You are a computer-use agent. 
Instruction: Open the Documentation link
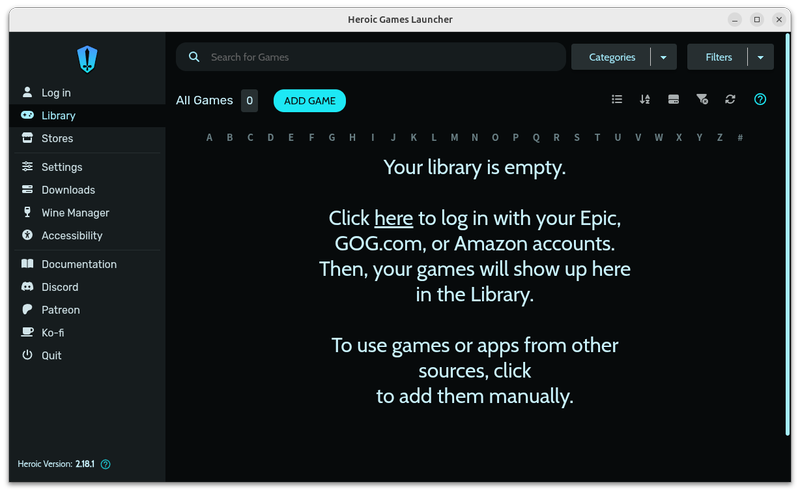87,264
